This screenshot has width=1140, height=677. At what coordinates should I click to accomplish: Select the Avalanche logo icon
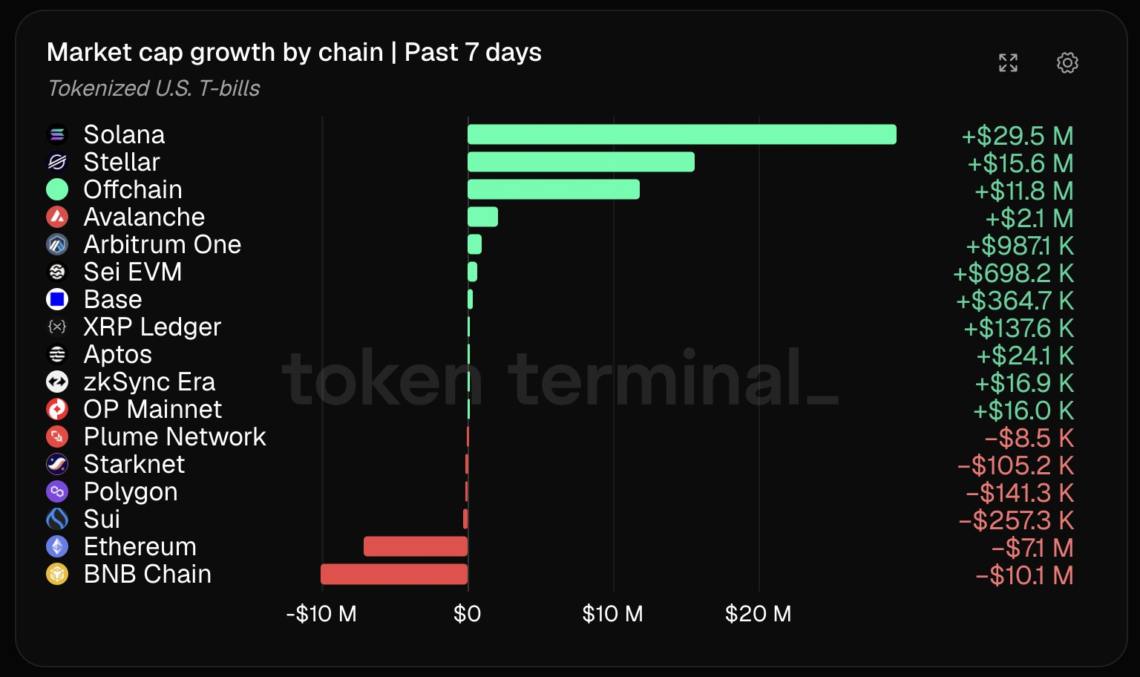(x=57, y=217)
